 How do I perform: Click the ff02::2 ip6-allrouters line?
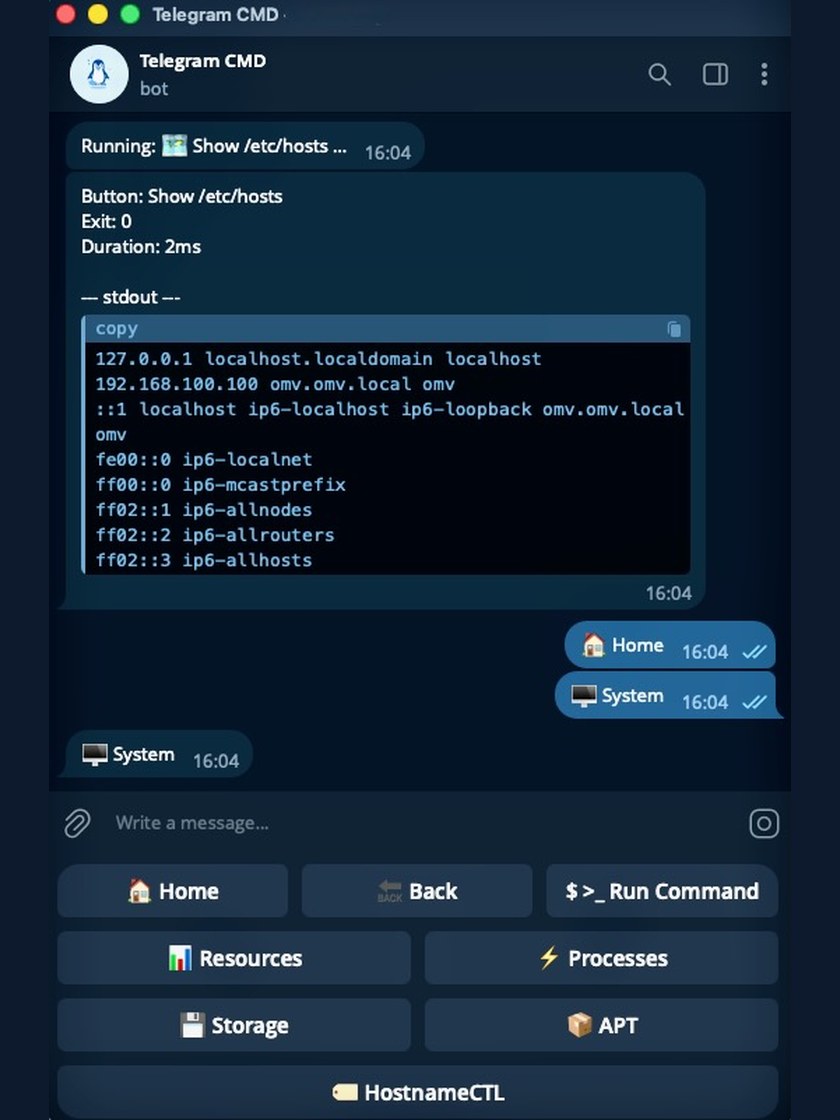(x=215, y=535)
